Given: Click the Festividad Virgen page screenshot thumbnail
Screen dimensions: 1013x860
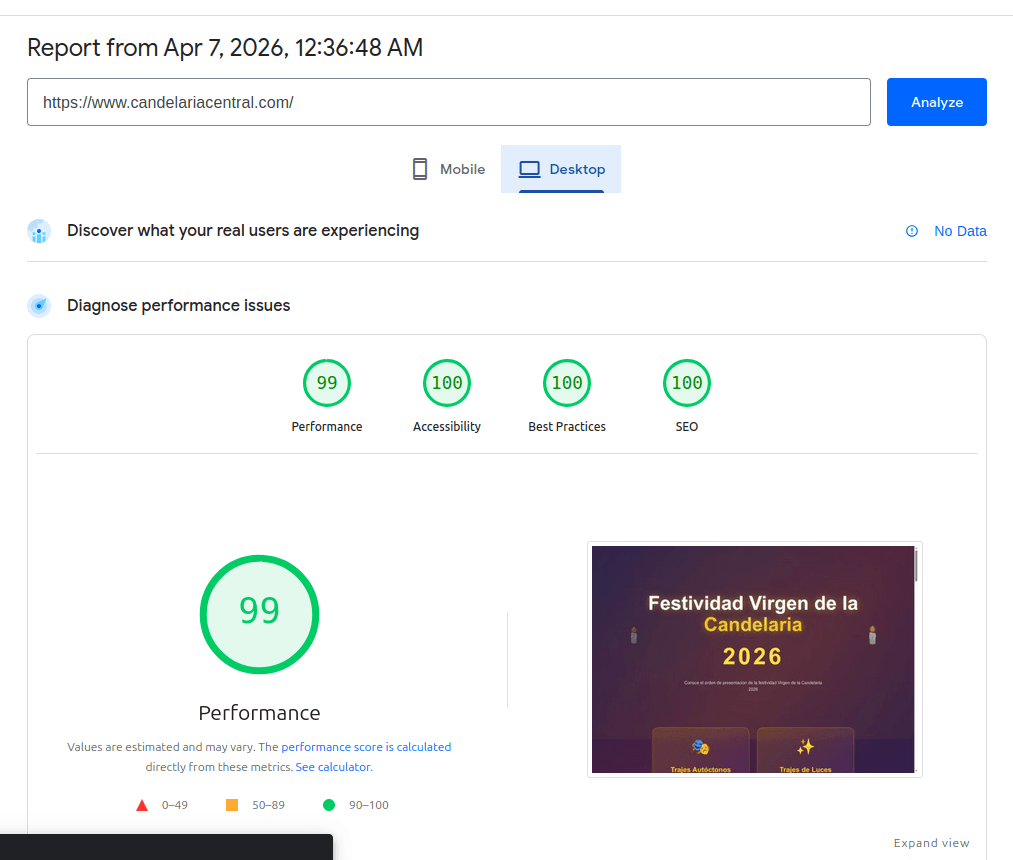Looking at the screenshot, I should pyautogui.click(x=754, y=659).
